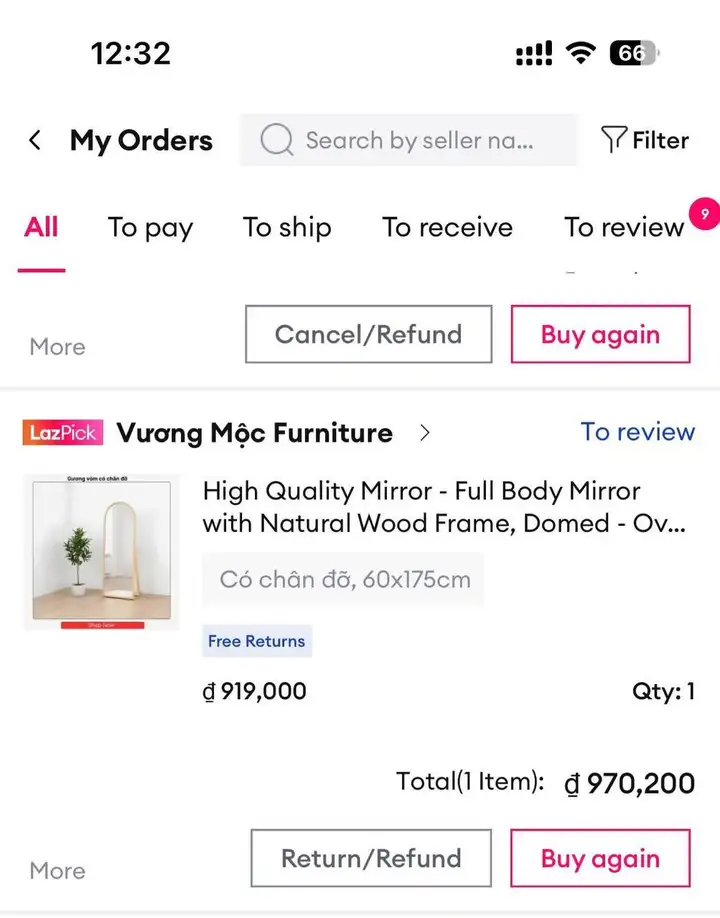Tap the back arrow beside My Orders
Screen dimensions: 720x918
coord(35,141)
